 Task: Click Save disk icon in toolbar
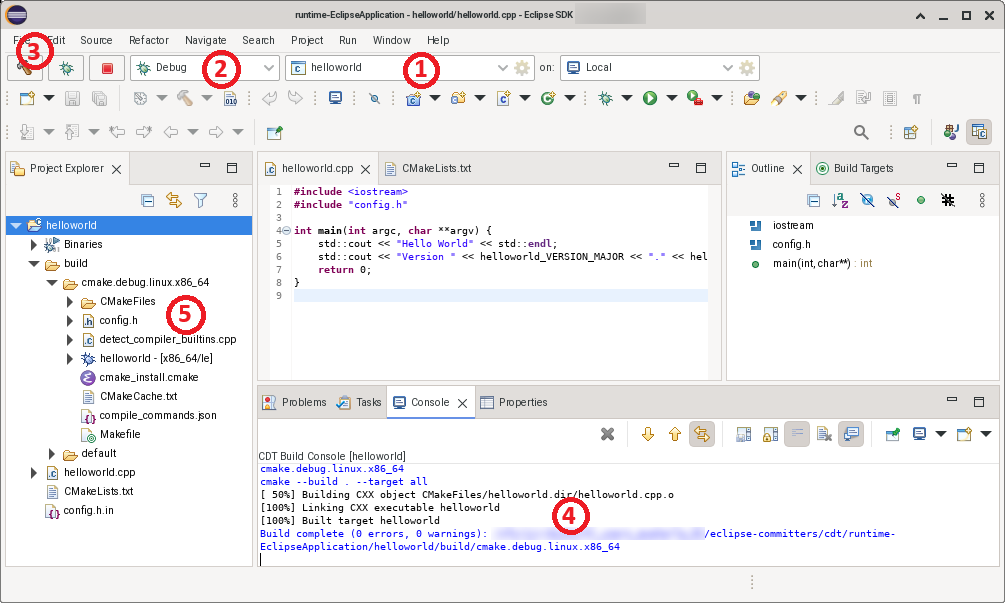72,98
